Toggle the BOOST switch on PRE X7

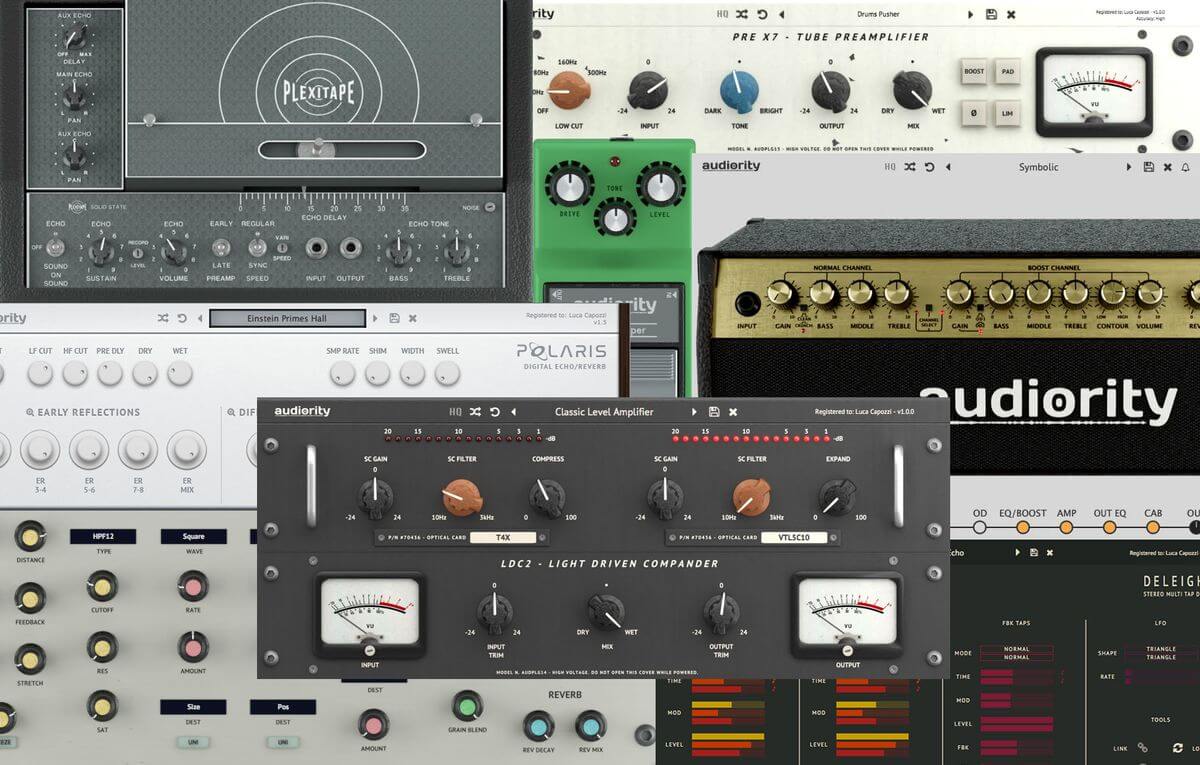[973, 72]
